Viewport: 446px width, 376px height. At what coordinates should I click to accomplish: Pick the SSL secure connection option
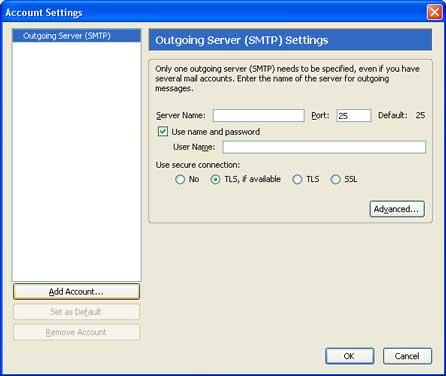(335, 179)
